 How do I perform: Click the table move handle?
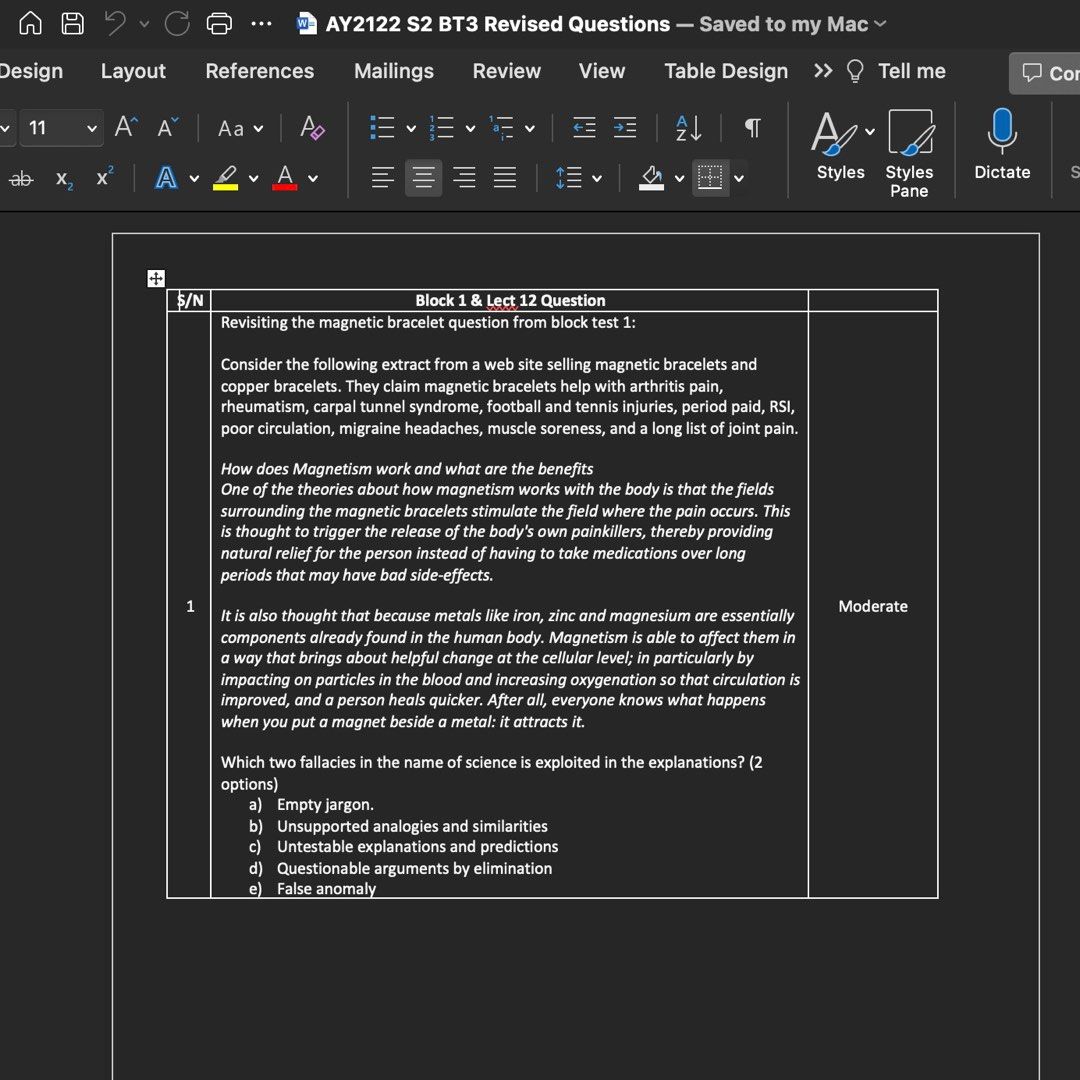pyautogui.click(x=156, y=279)
